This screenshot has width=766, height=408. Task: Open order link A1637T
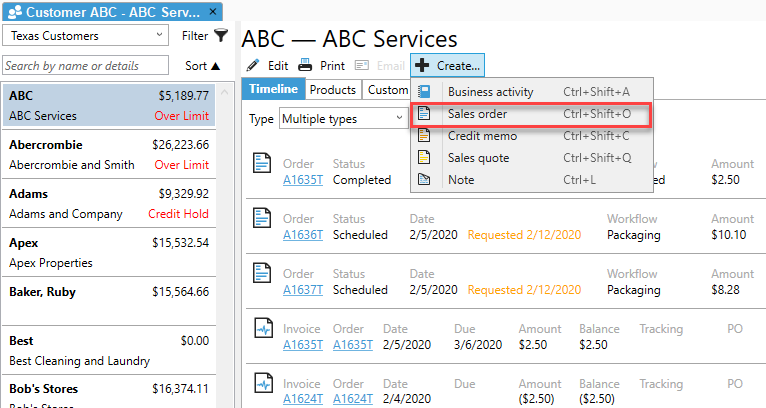pyautogui.click(x=303, y=290)
